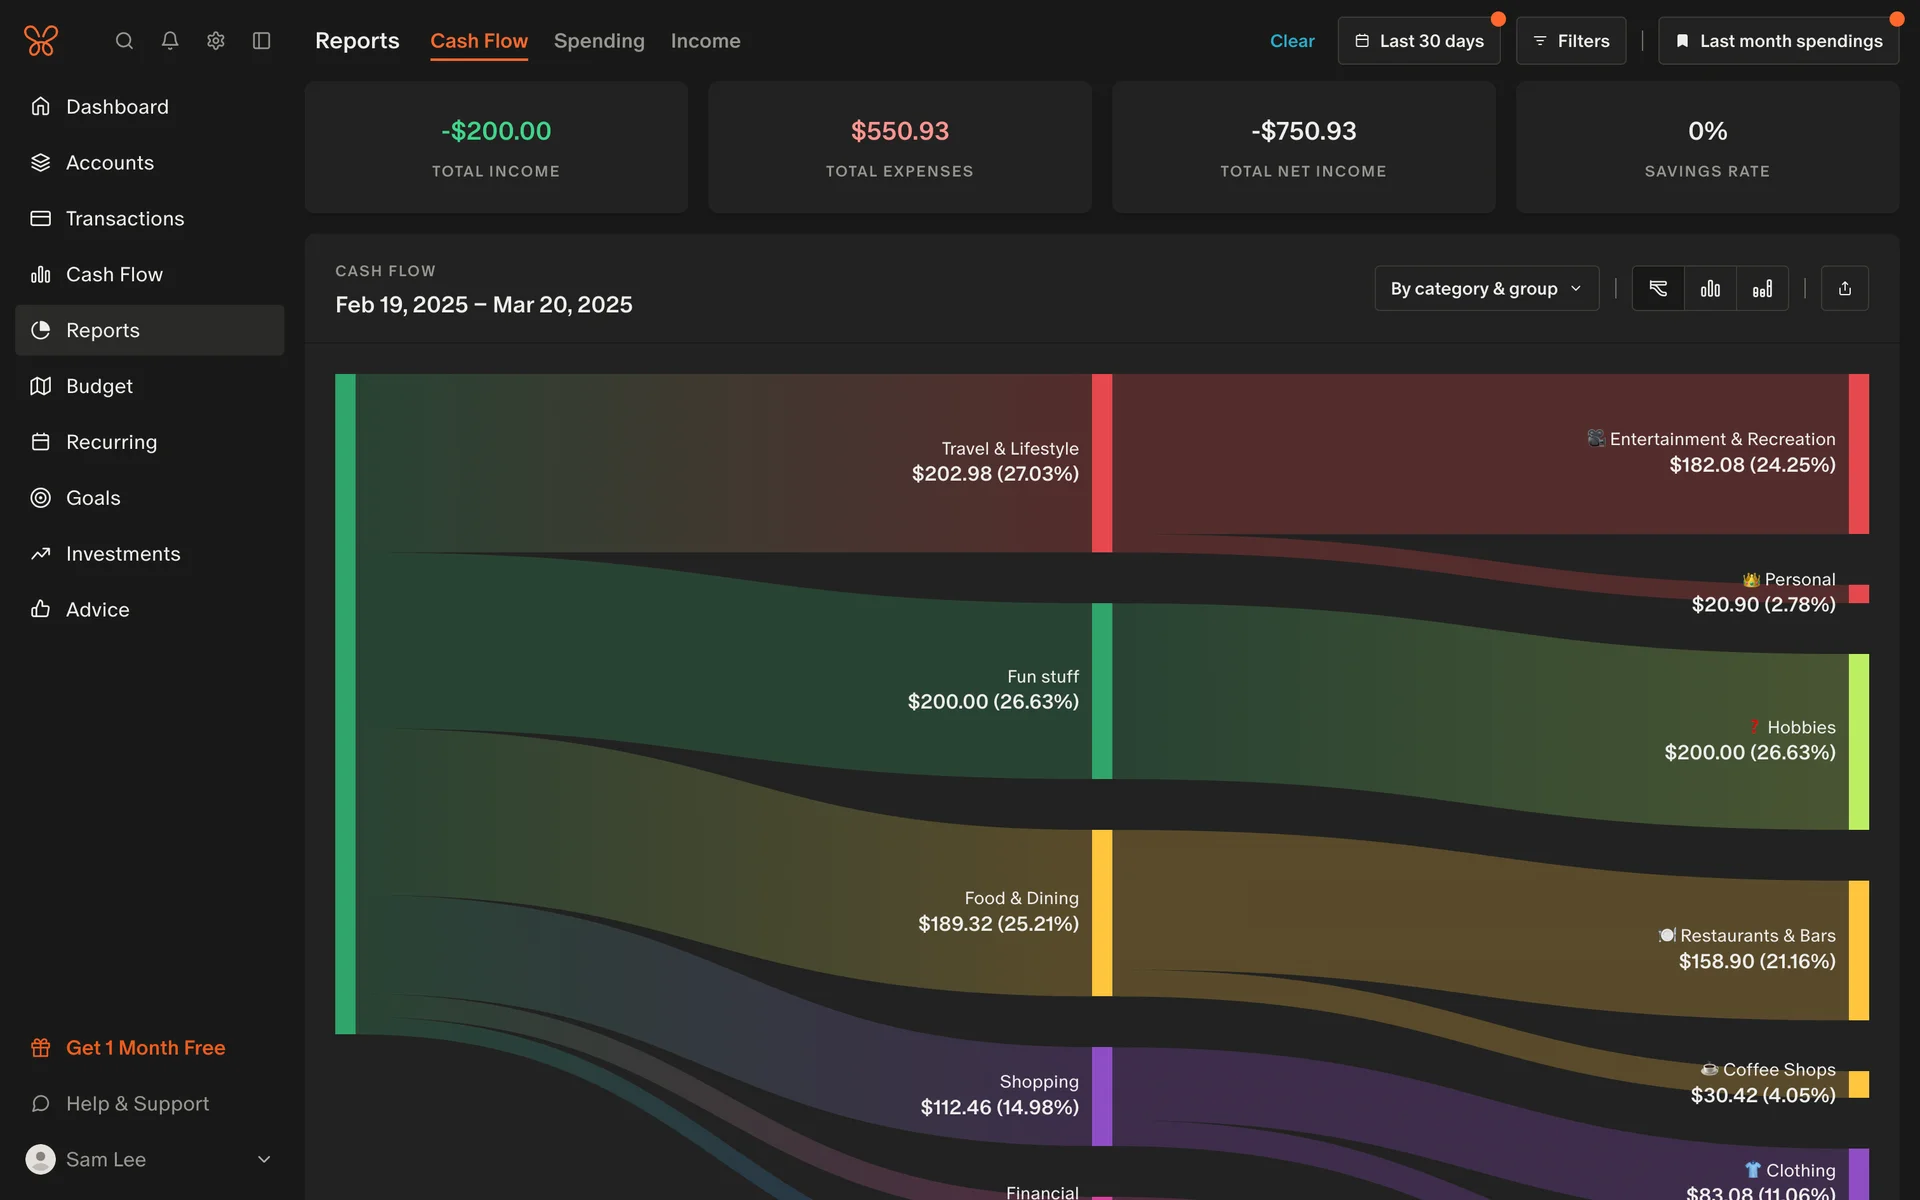Open the search icon
The width and height of the screenshot is (1920, 1200).
coord(124,41)
